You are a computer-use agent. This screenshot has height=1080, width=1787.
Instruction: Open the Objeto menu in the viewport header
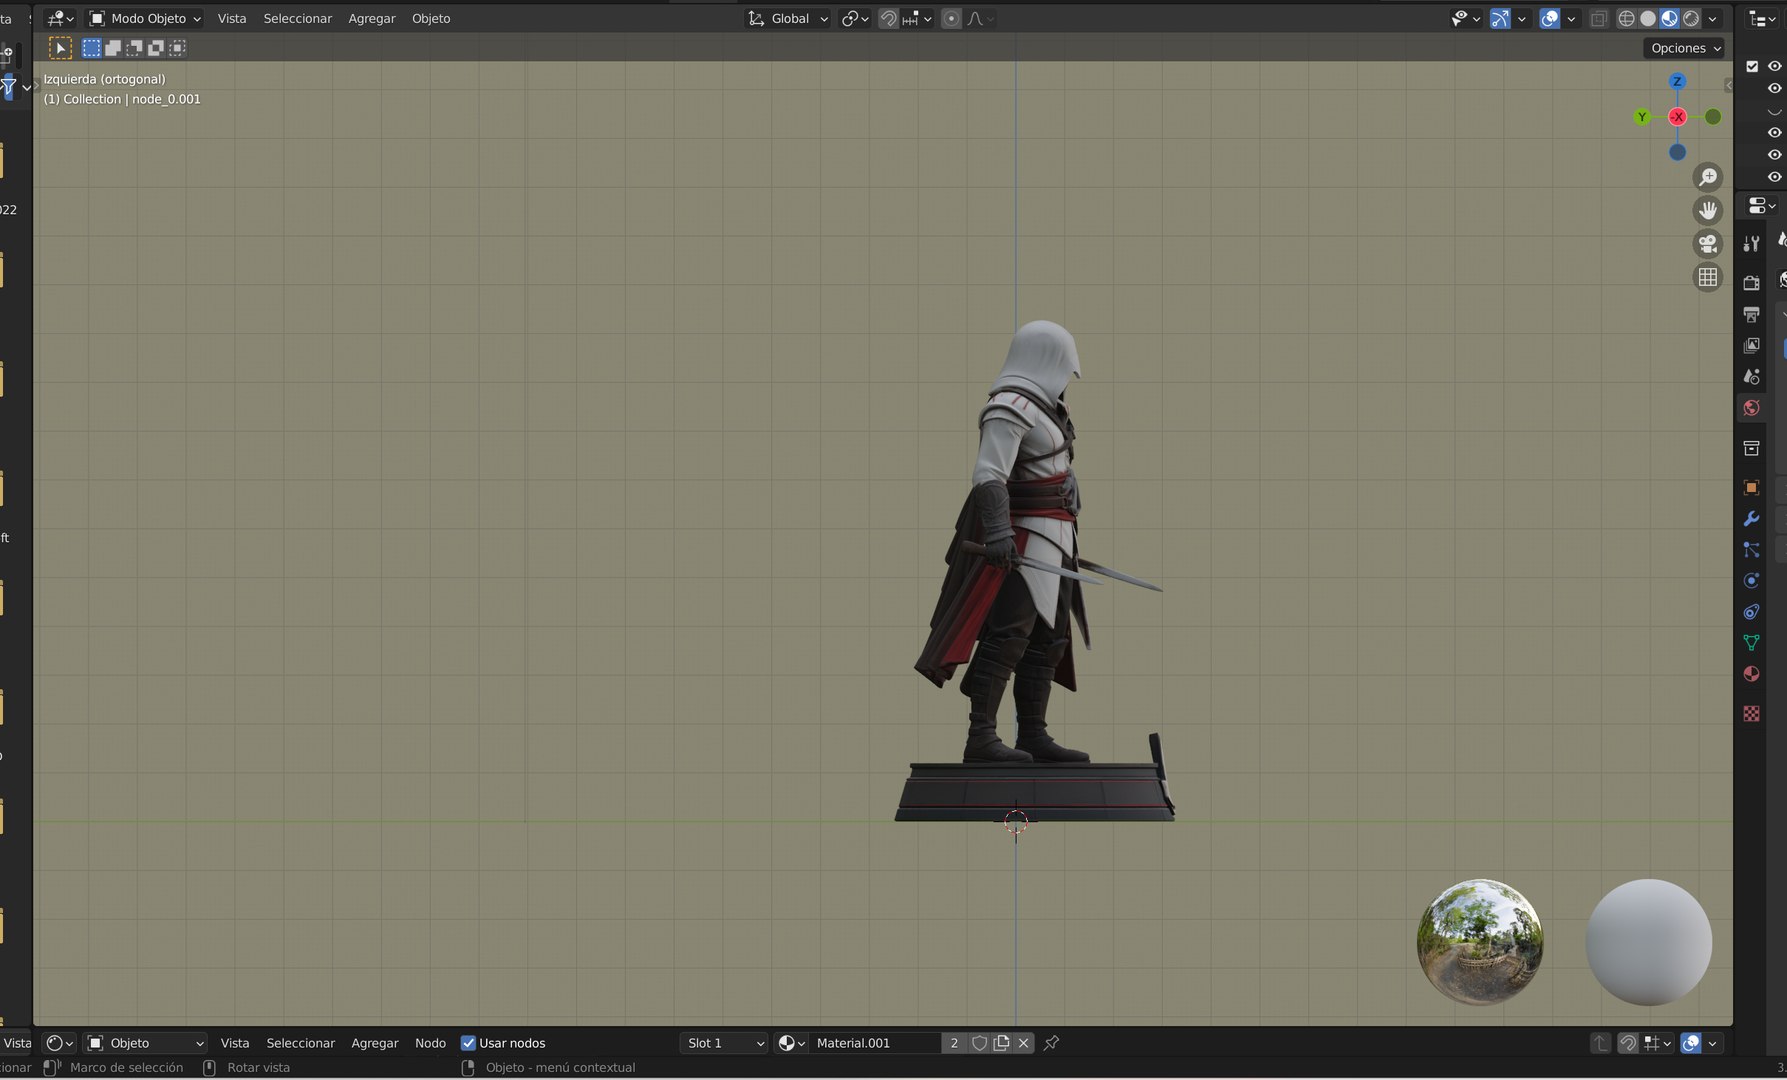431,19
